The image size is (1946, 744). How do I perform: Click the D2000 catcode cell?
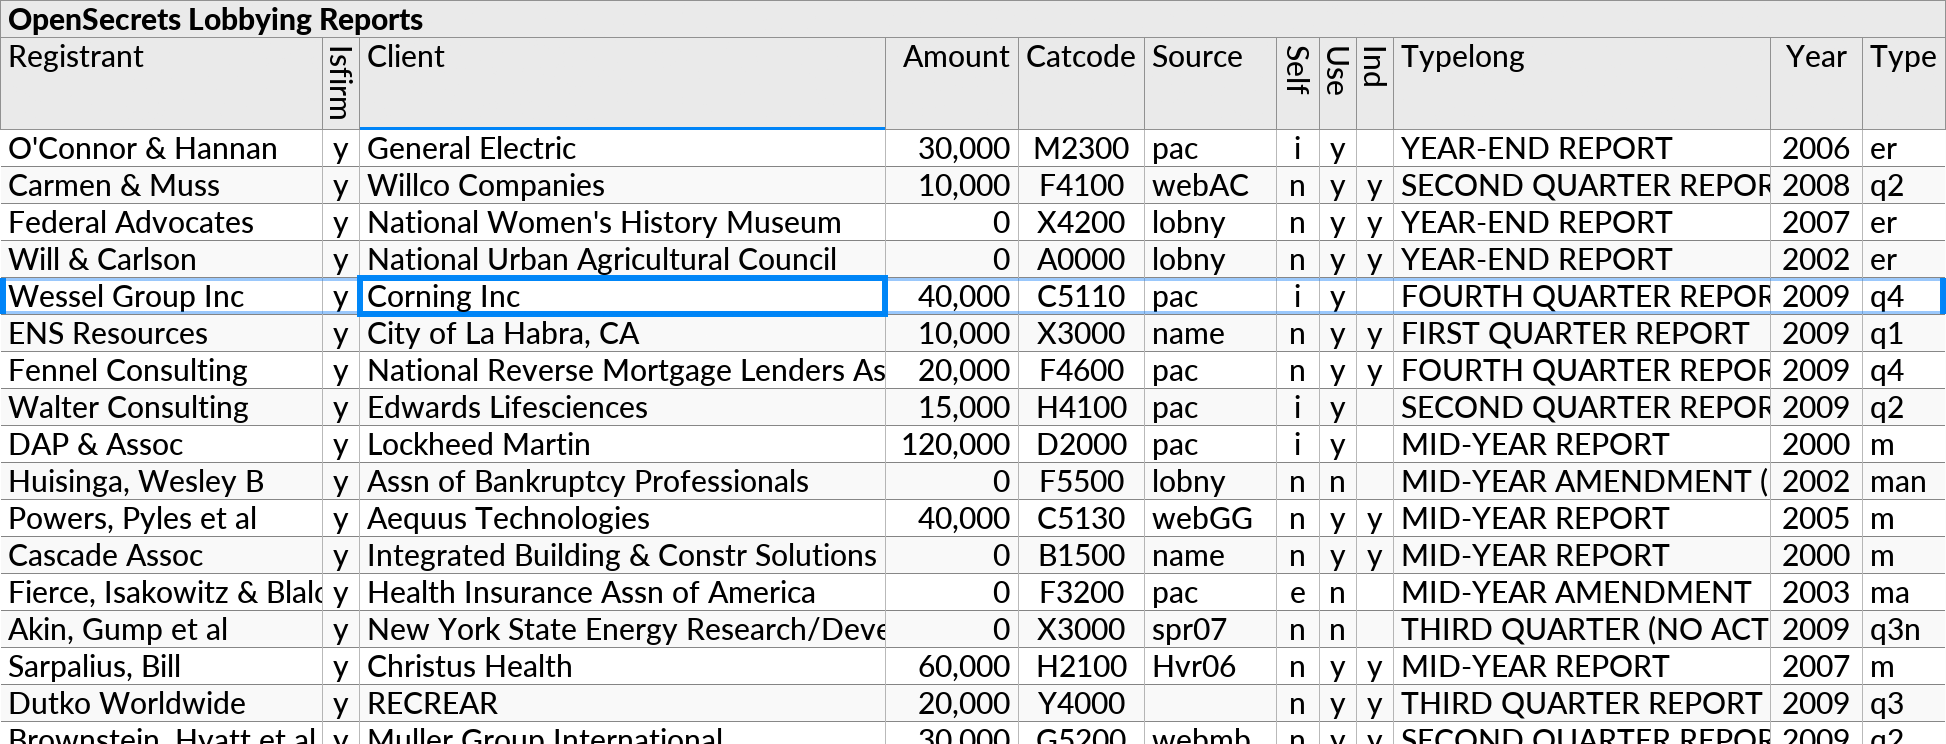point(1081,444)
